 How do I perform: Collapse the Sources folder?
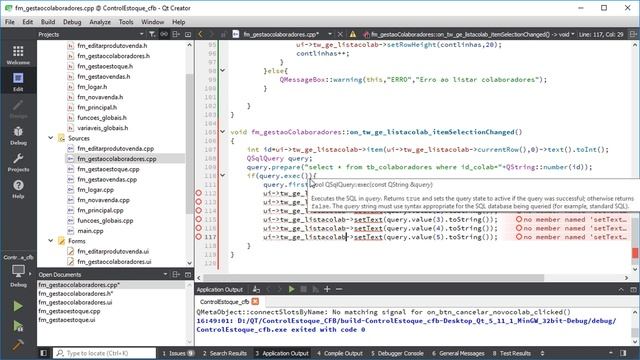click(x=51, y=138)
